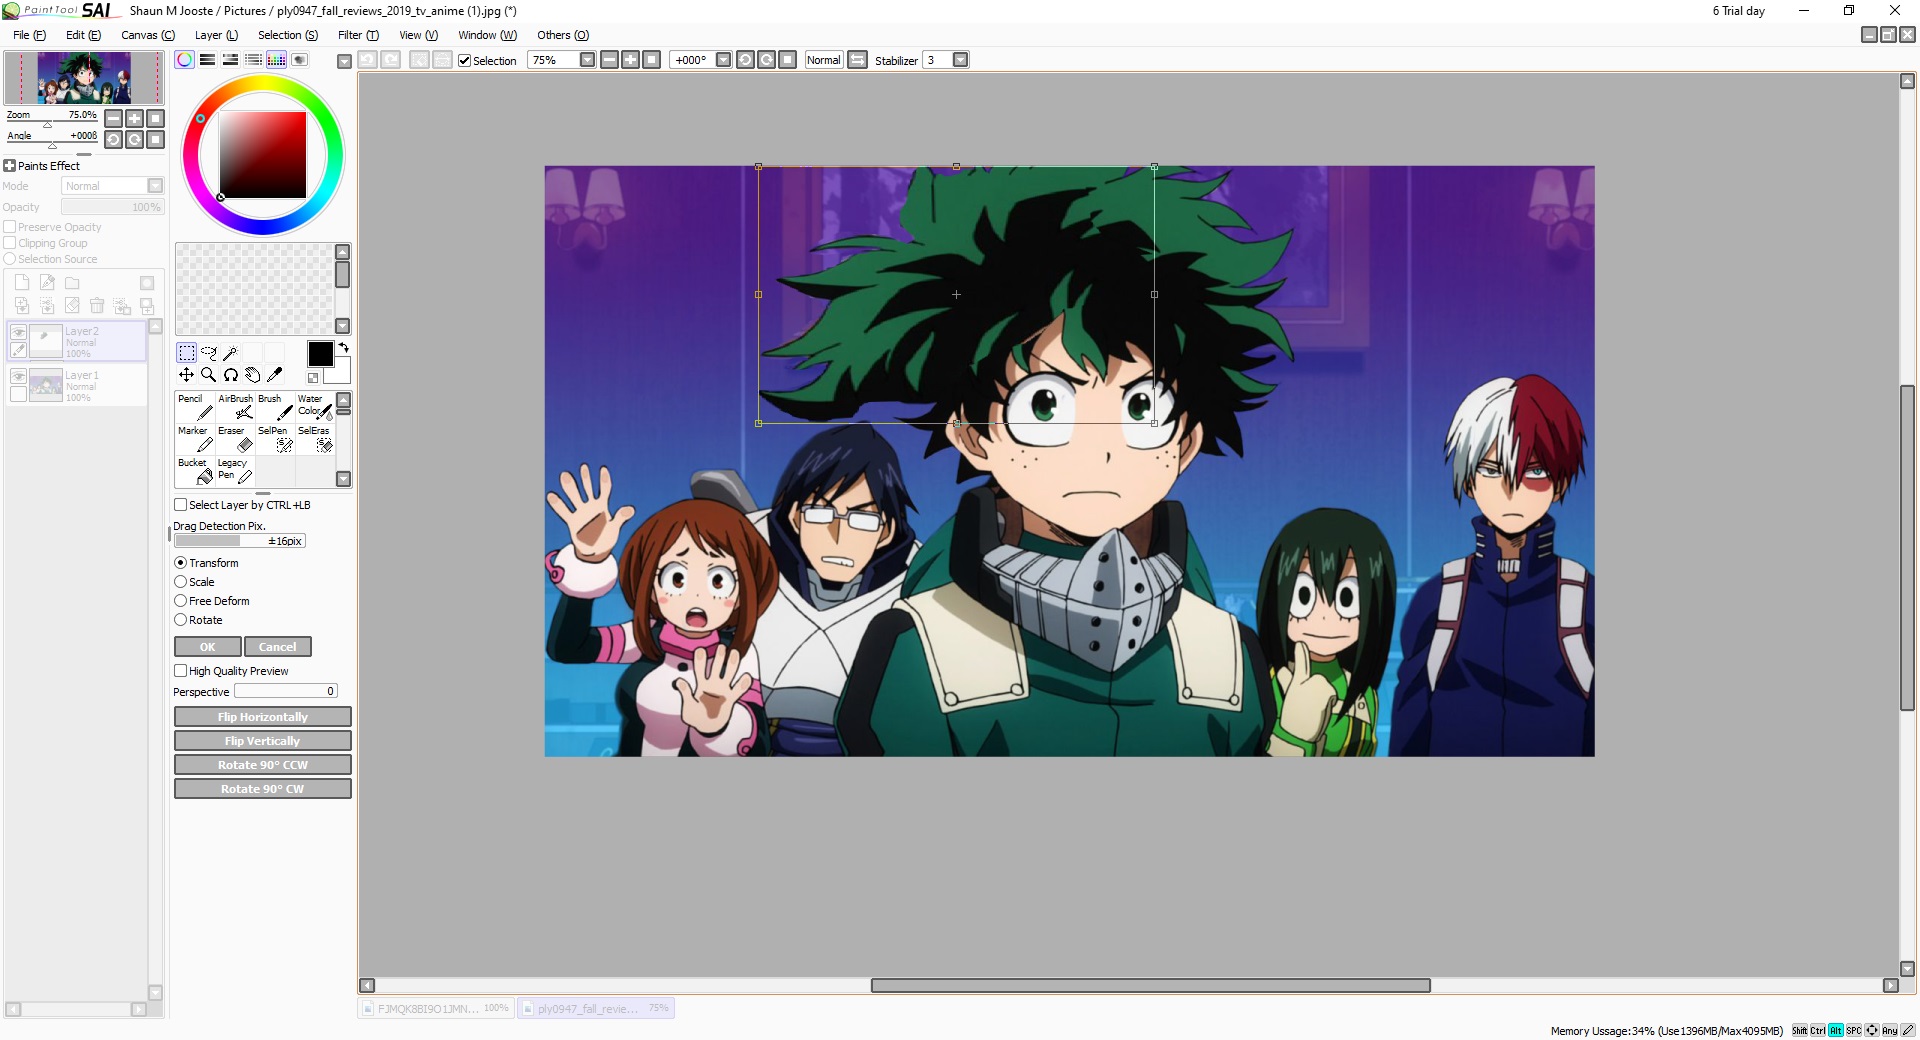Screen dimensions: 1920x1040
Task: Show the color wheel panel
Action: [x=184, y=60]
